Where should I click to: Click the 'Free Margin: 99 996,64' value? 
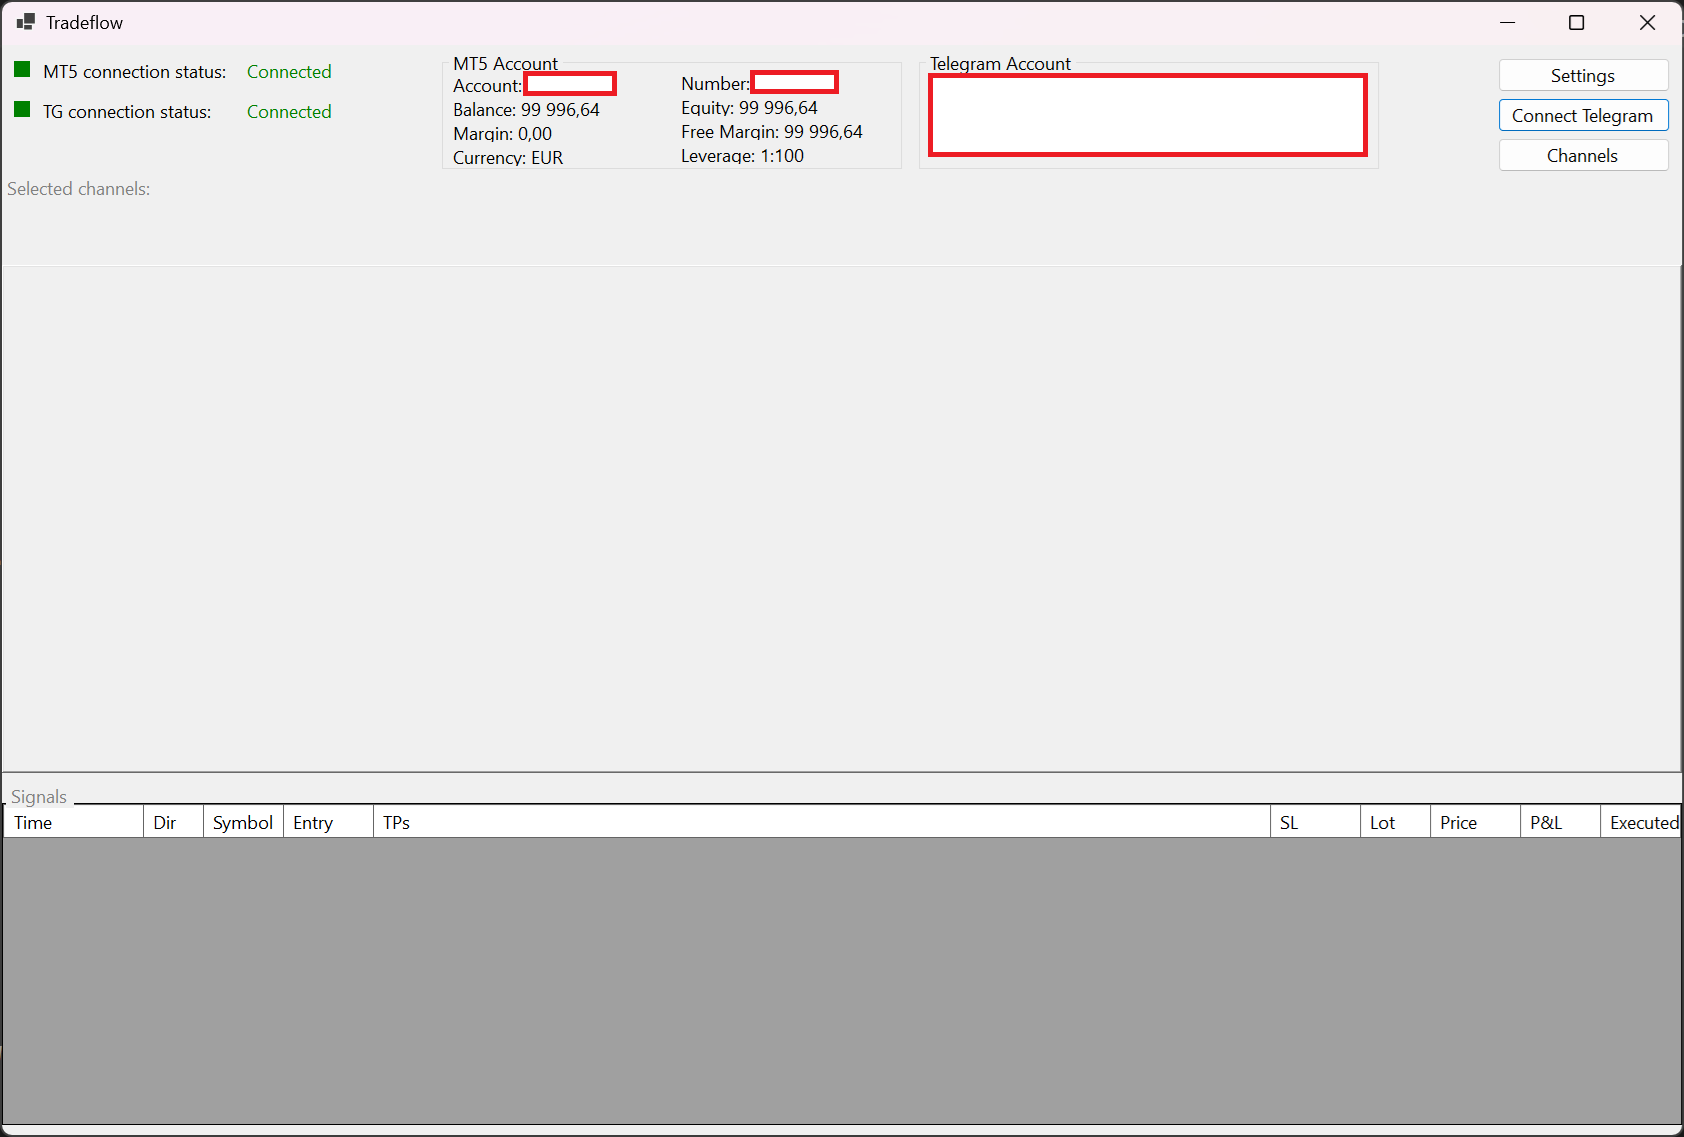772,132
